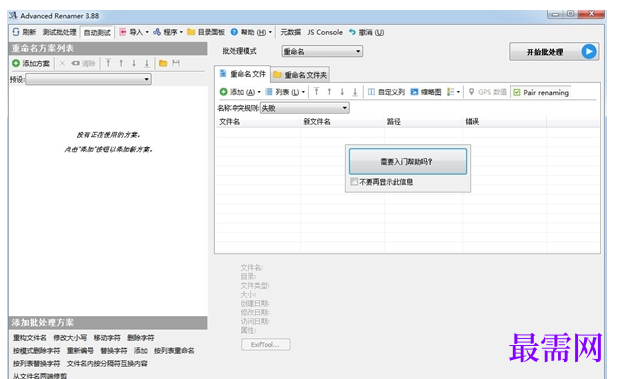Sort by 错误 column header
This screenshot has width=621, height=379.
click(x=505, y=122)
